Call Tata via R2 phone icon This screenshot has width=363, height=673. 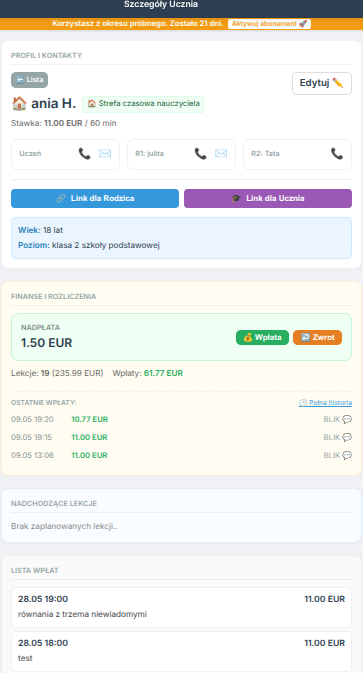337,154
